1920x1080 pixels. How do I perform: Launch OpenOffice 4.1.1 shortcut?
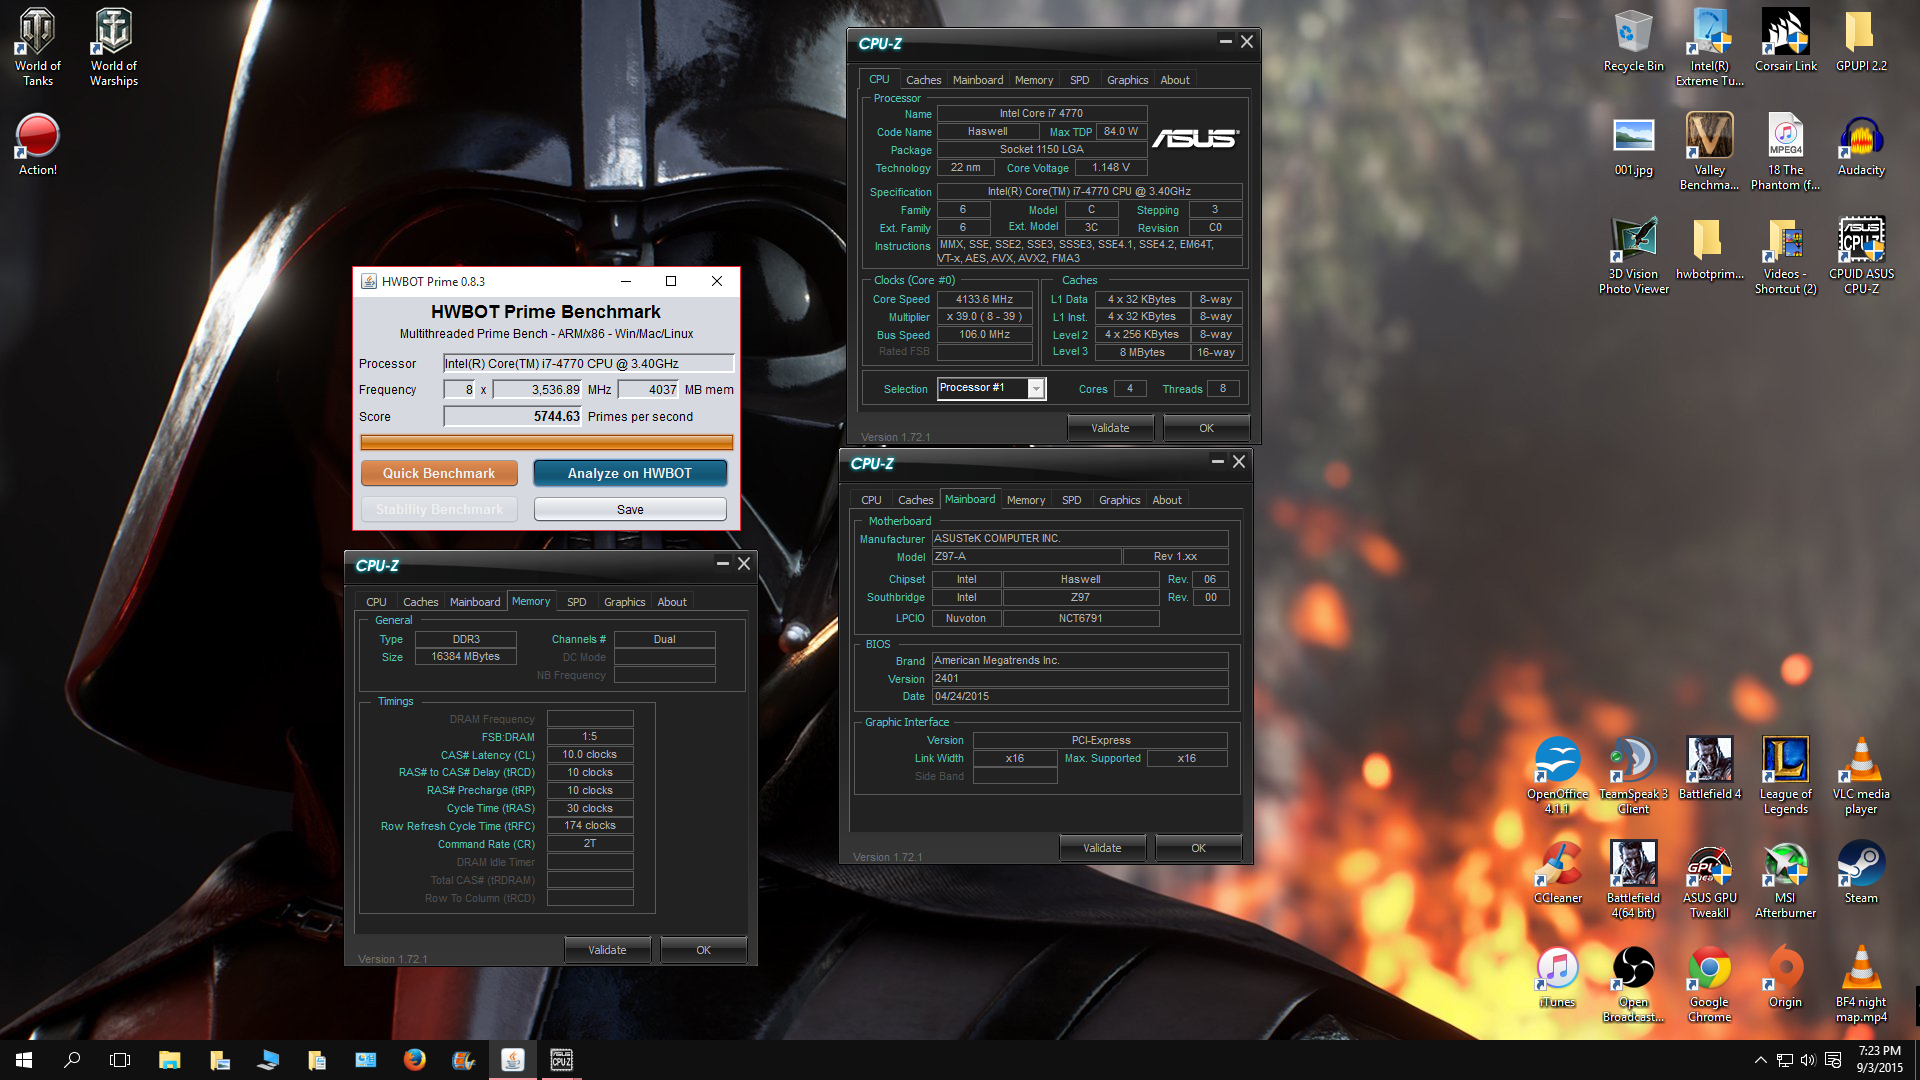(x=1557, y=774)
